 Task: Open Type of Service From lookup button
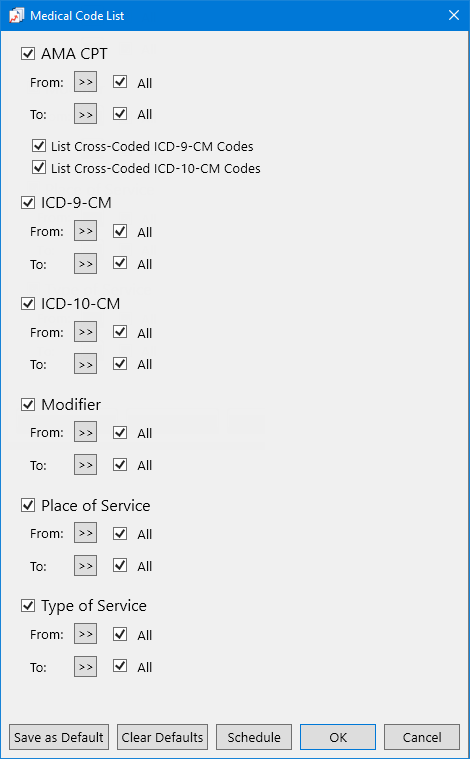(x=85, y=634)
